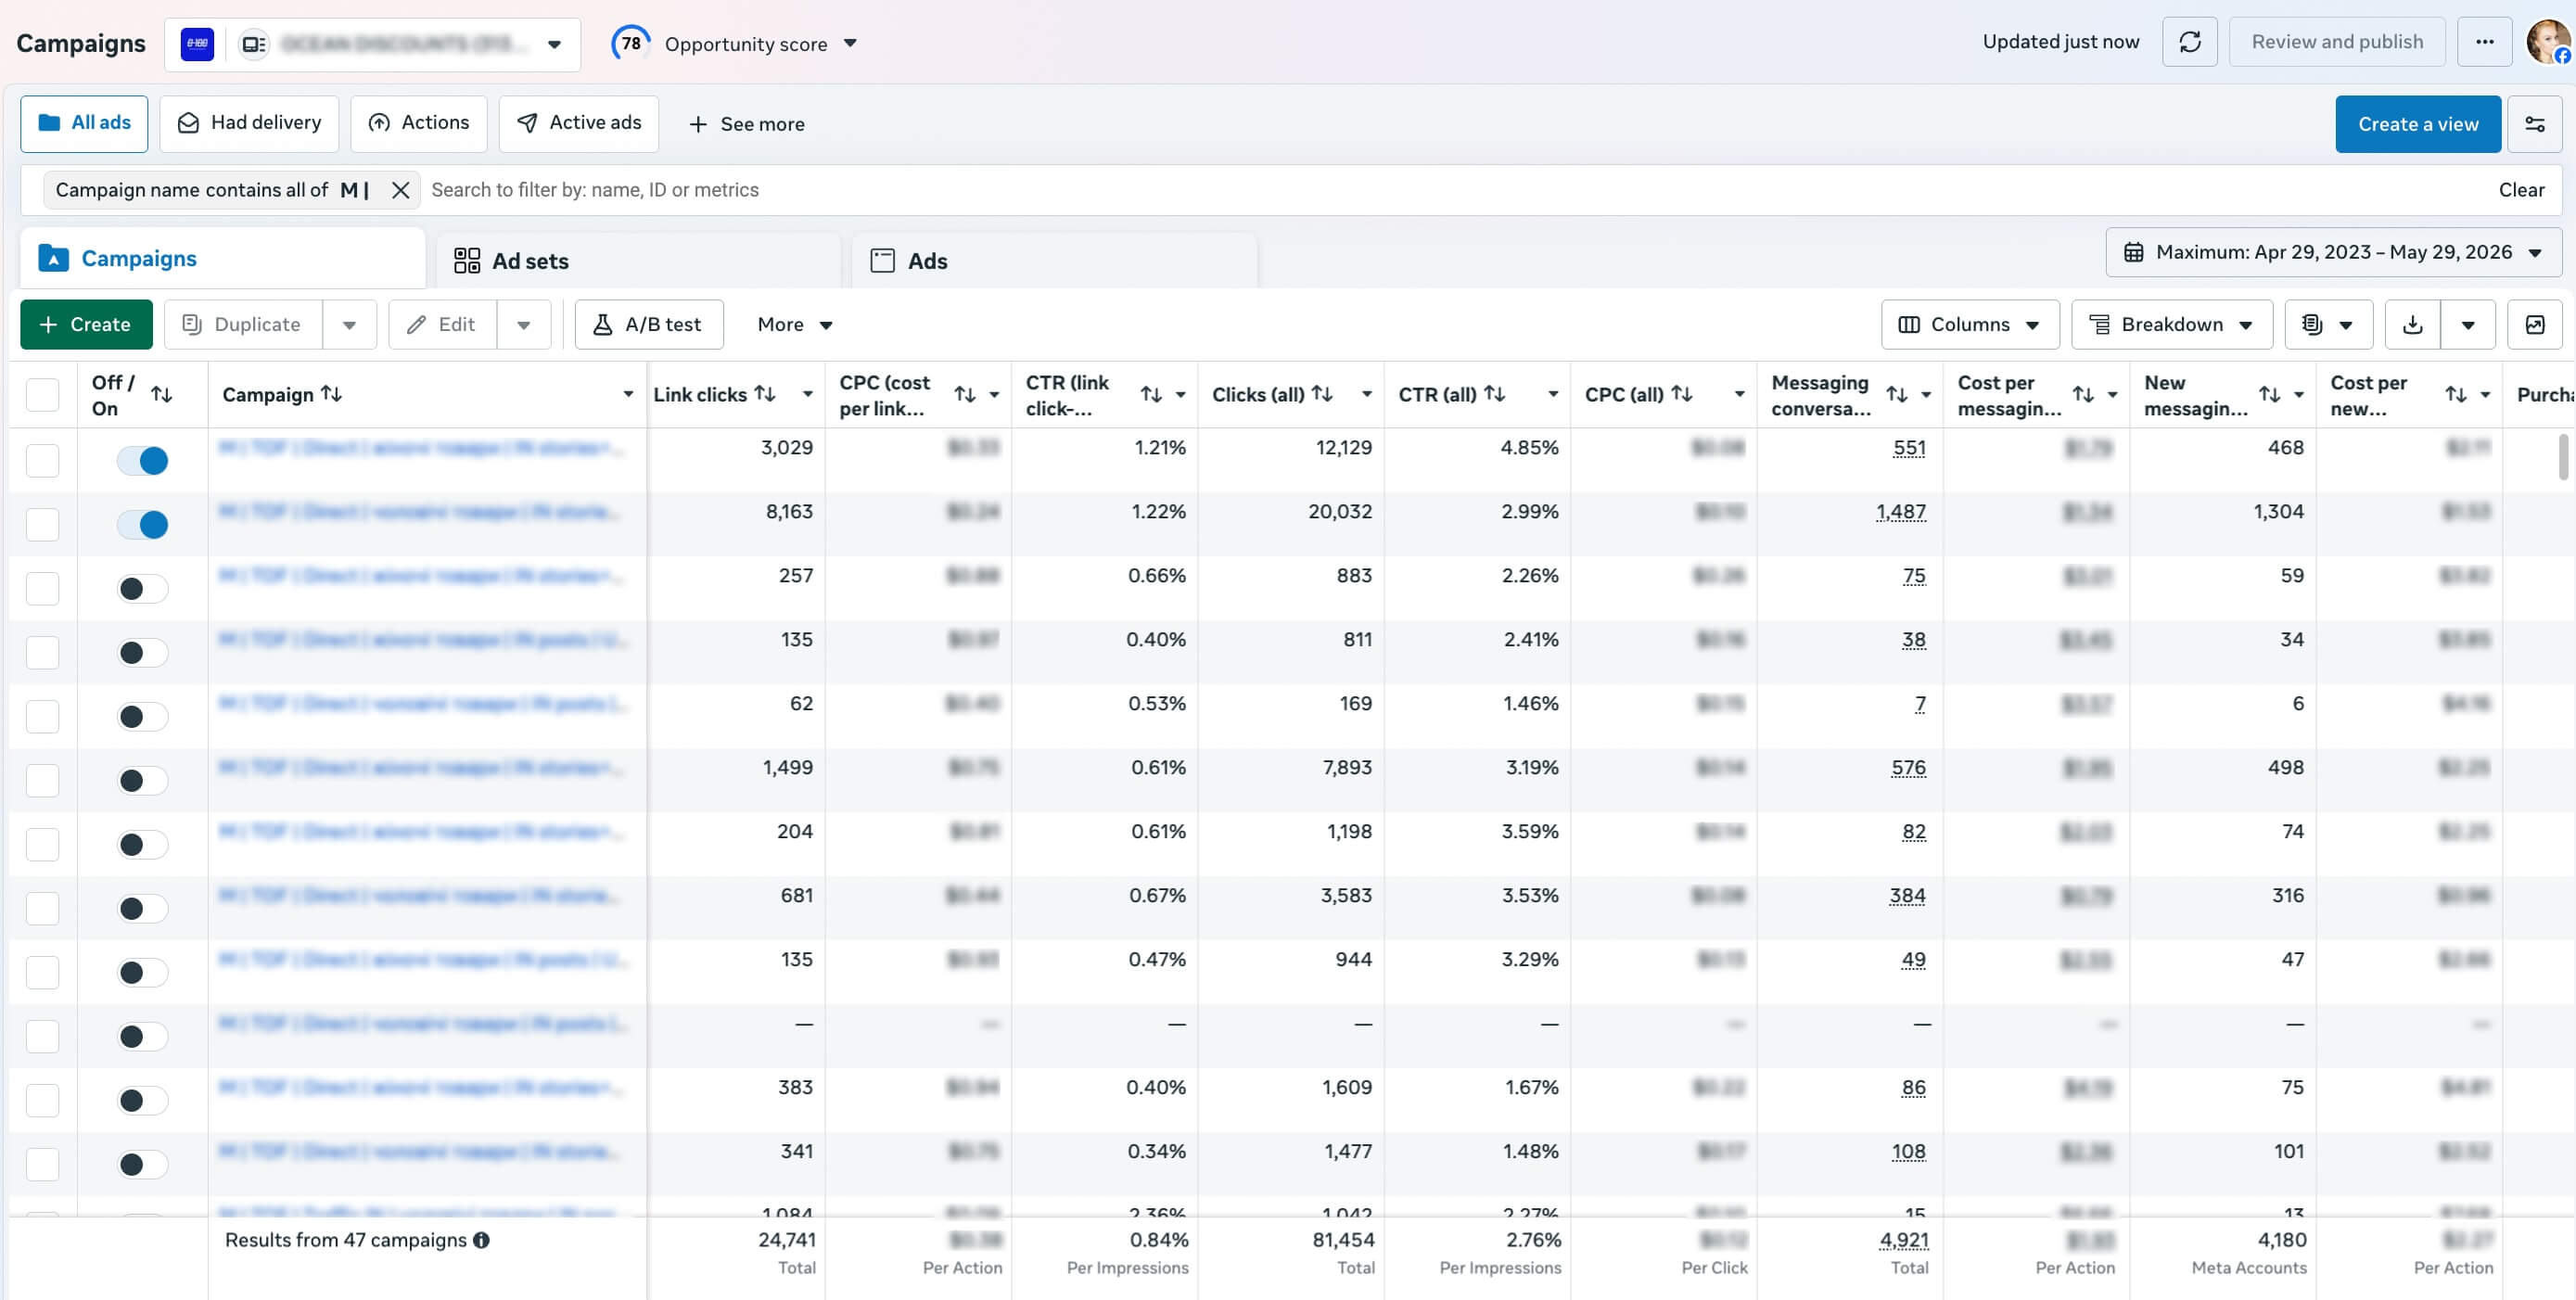The height and width of the screenshot is (1300, 2576).
Task: Select the Had delivery view tab
Action: tap(249, 123)
